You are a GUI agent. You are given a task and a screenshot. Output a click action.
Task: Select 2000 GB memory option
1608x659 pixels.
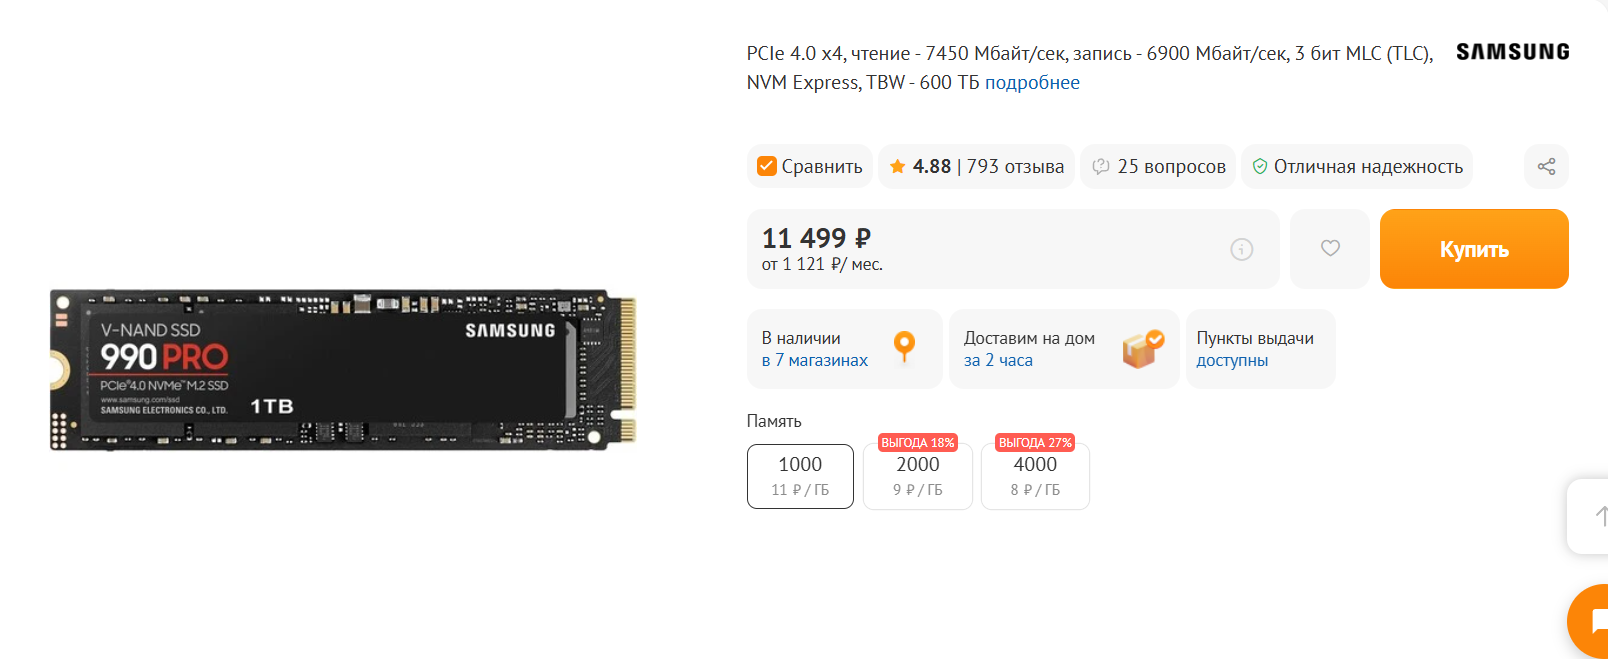[918, 476]
